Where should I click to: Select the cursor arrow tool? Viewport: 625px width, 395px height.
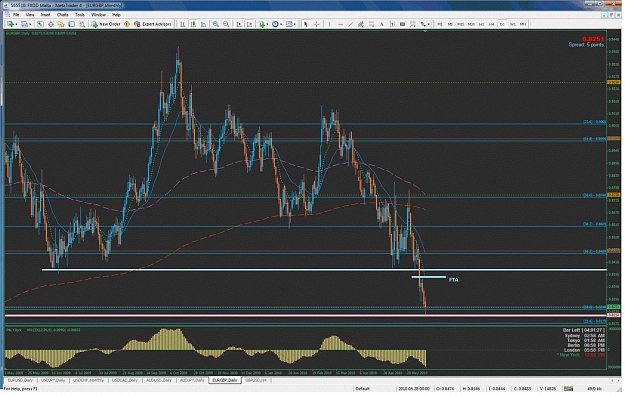(x=306, y=24)
